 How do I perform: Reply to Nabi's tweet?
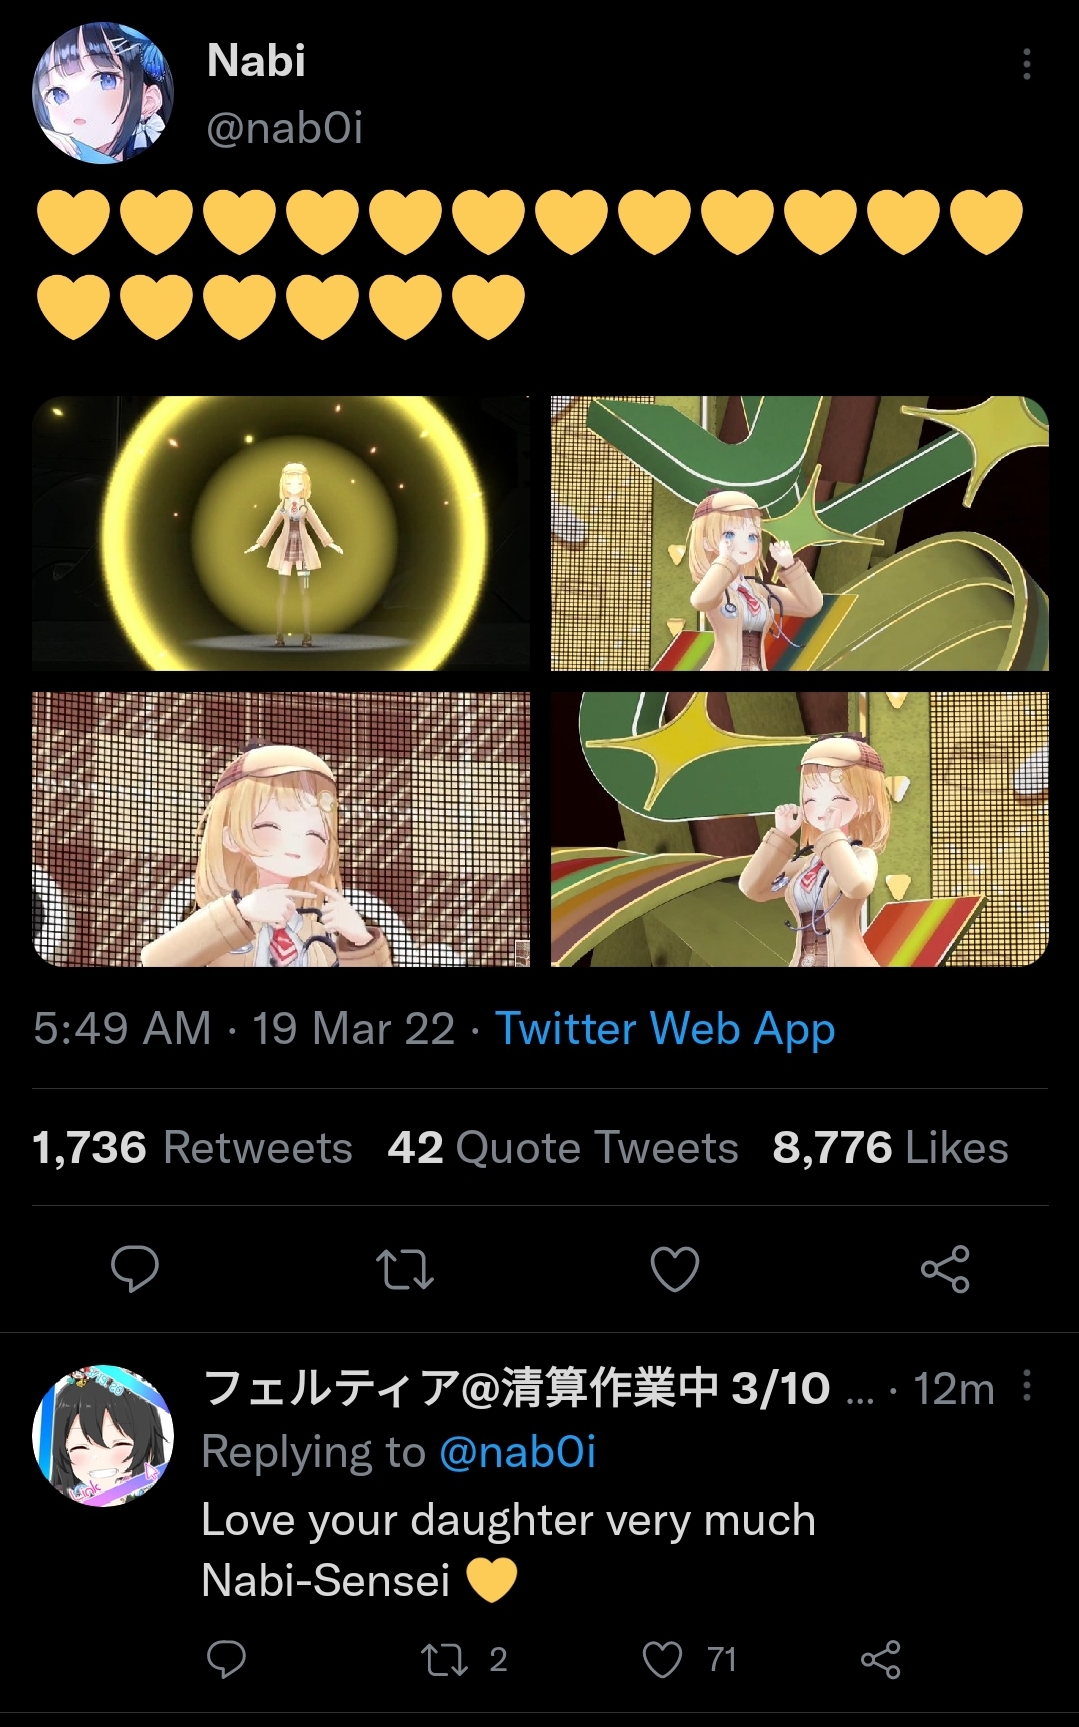coord(135,1269)
